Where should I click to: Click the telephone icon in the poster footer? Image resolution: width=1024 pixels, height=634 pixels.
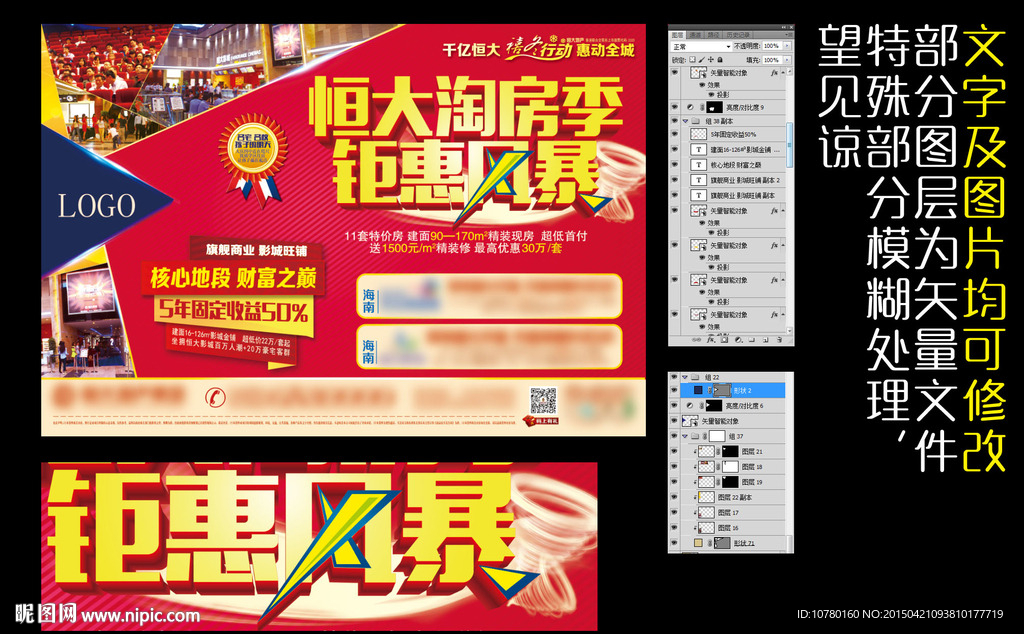click(x=215, y=396)
